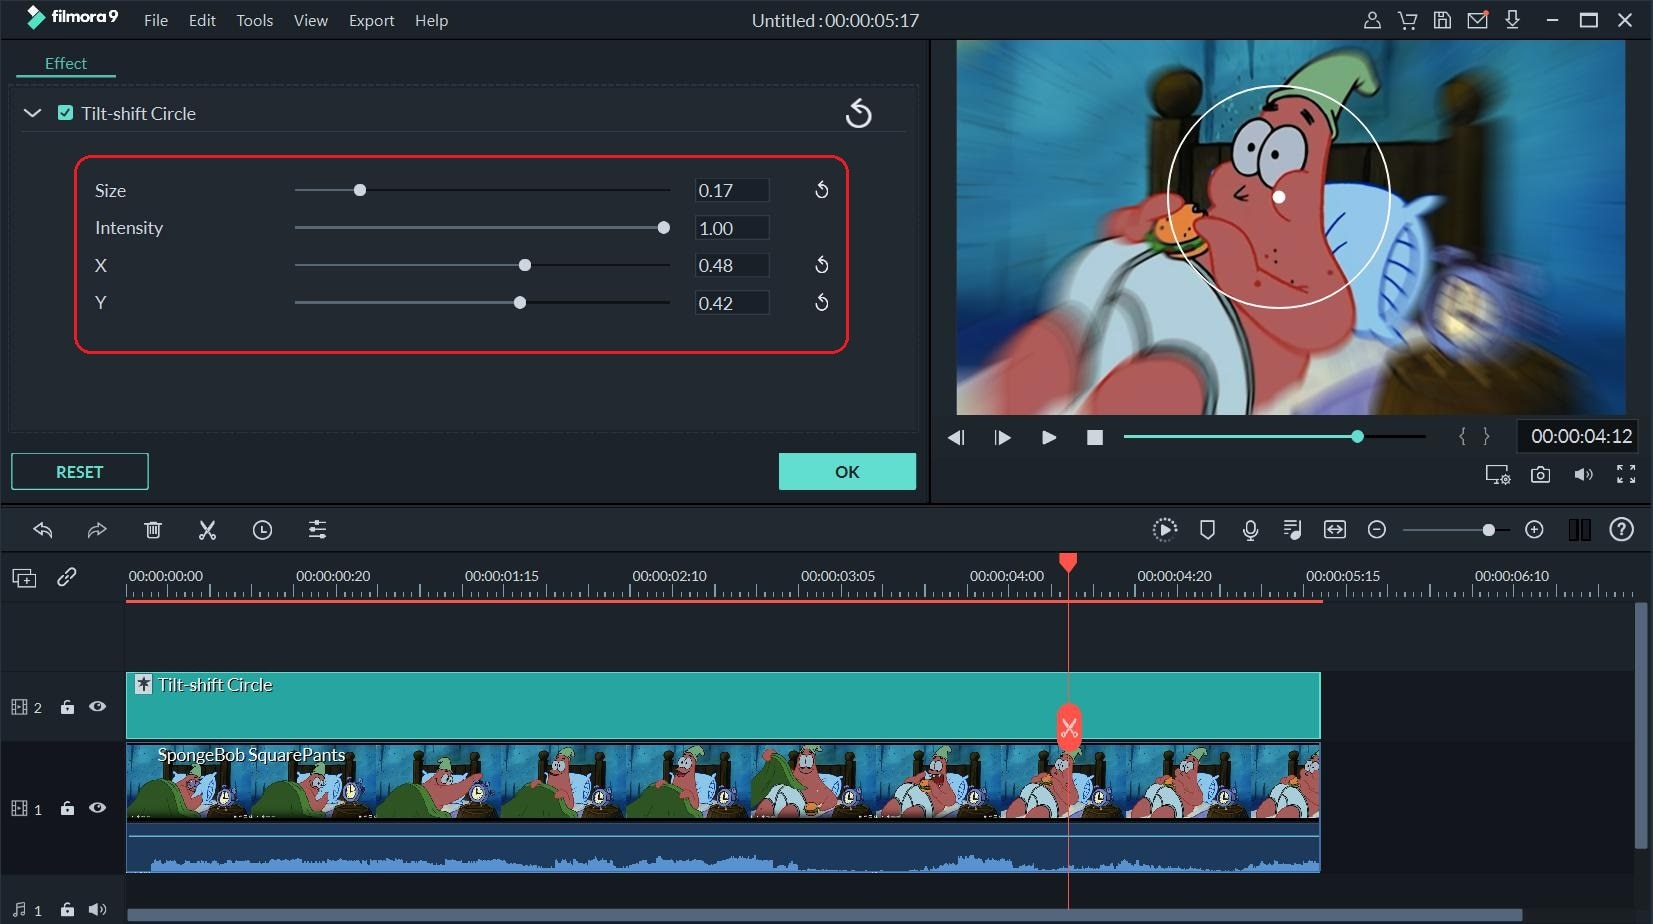Click the redo arrow in timeline toolbar
Viewport: 1653px width, 924px height.
[97, 530]
